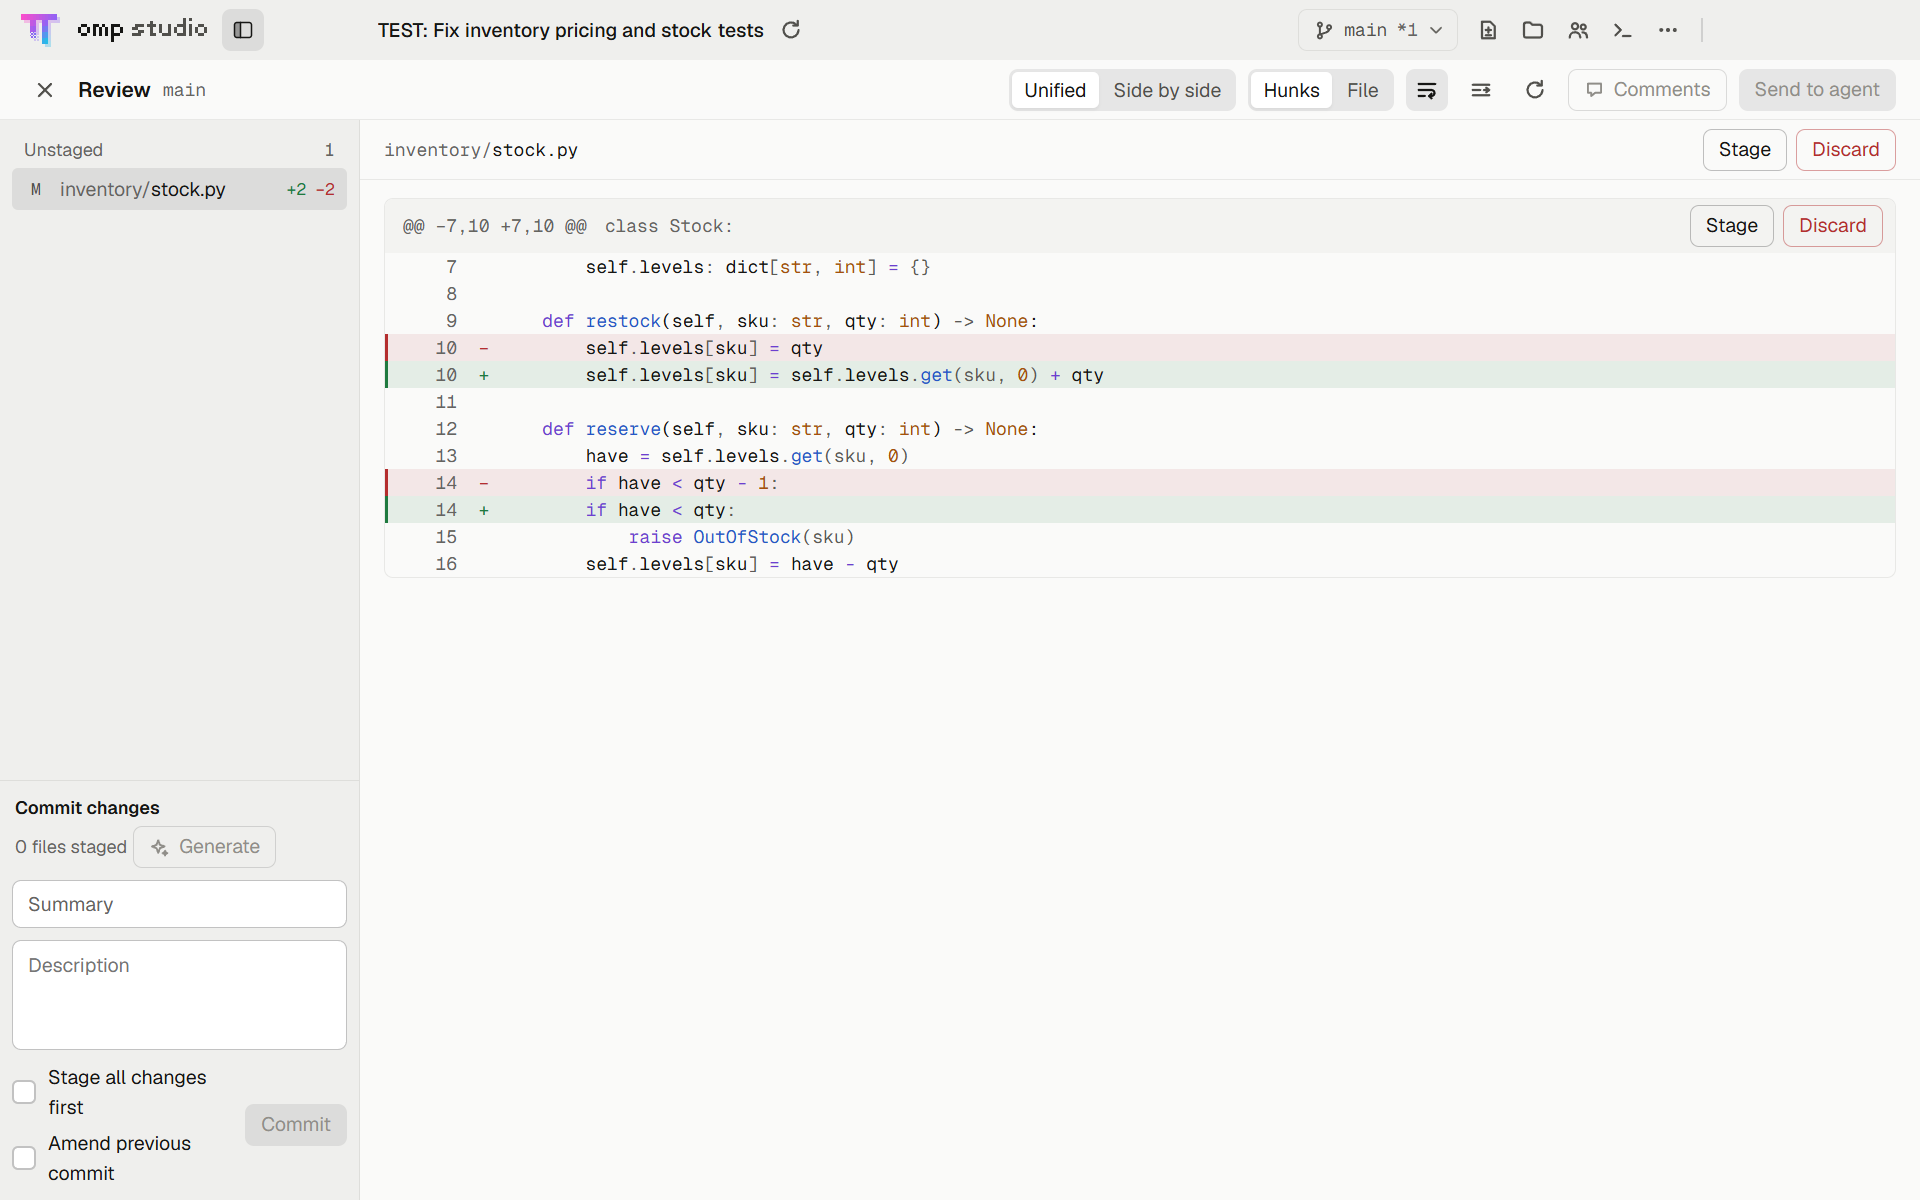Open the terminal icon

1623,30
